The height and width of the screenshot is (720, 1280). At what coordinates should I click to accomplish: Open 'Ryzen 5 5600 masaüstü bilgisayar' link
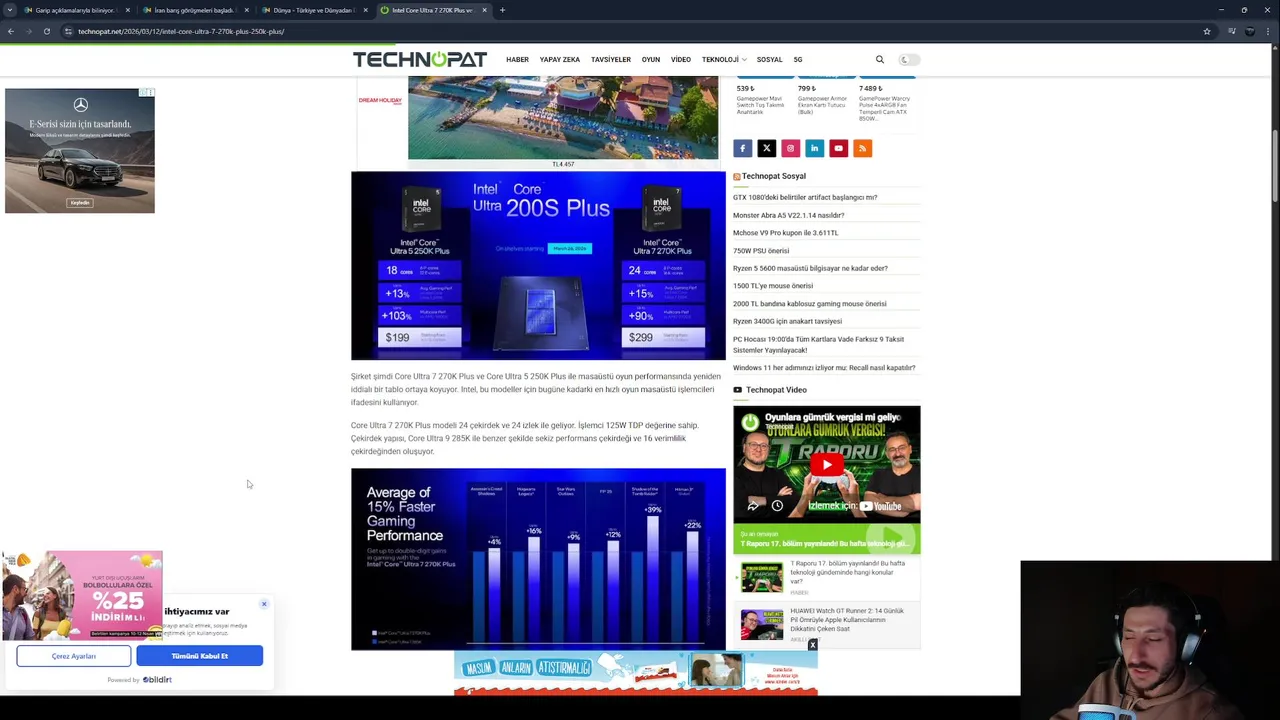[x=810, y=268]
